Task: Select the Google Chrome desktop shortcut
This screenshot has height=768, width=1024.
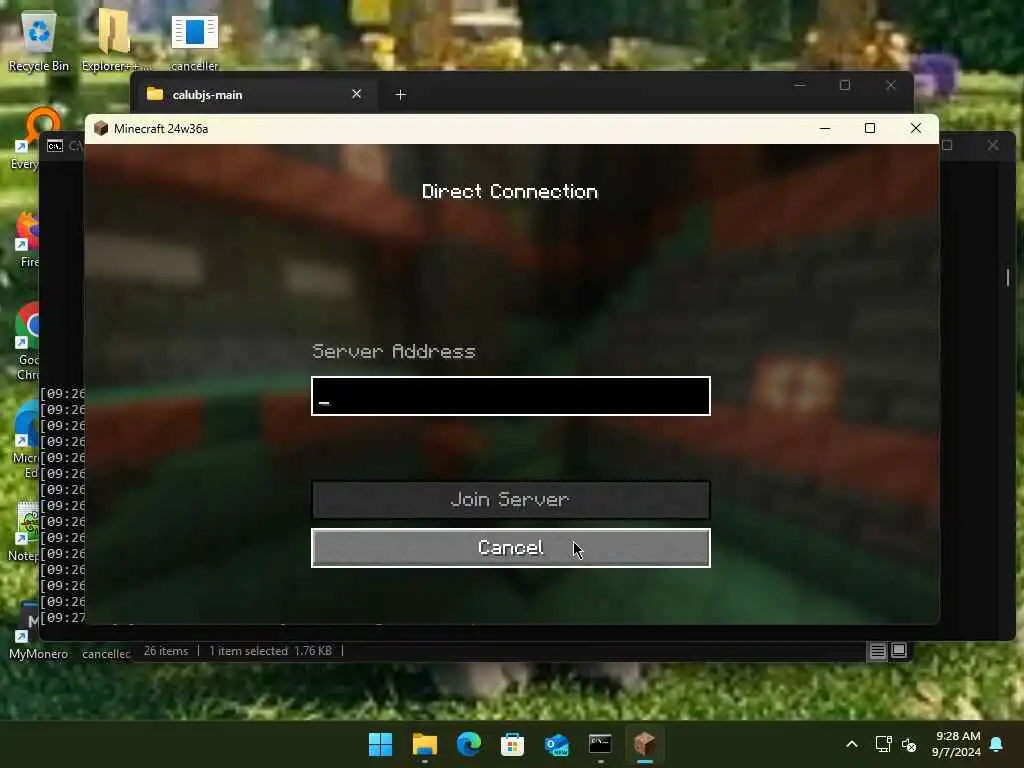Action: pos(27,341)
